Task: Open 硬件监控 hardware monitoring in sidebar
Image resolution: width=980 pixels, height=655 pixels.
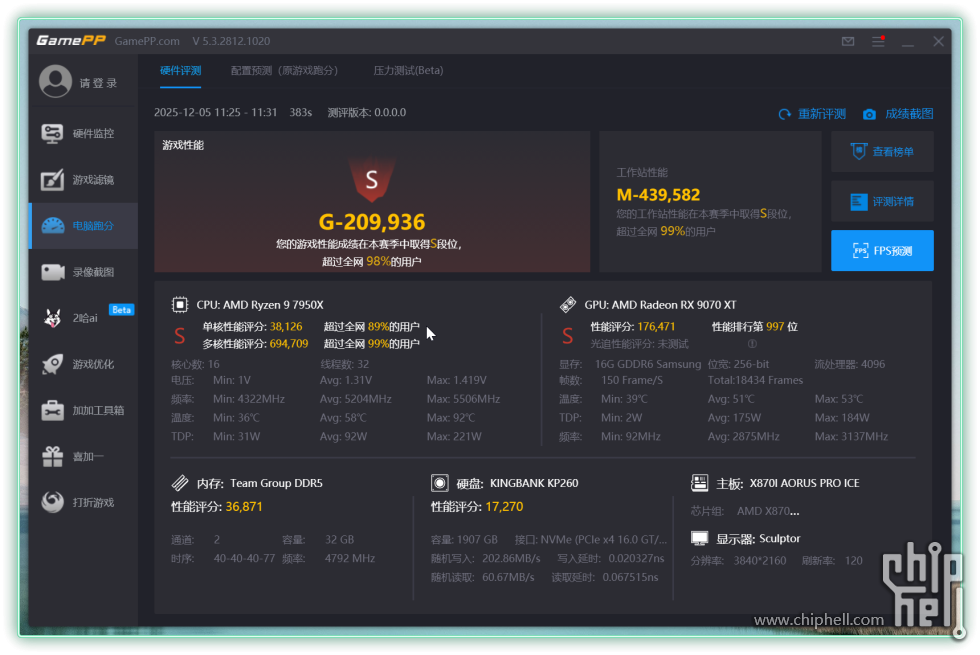Action: click(84, 134)
